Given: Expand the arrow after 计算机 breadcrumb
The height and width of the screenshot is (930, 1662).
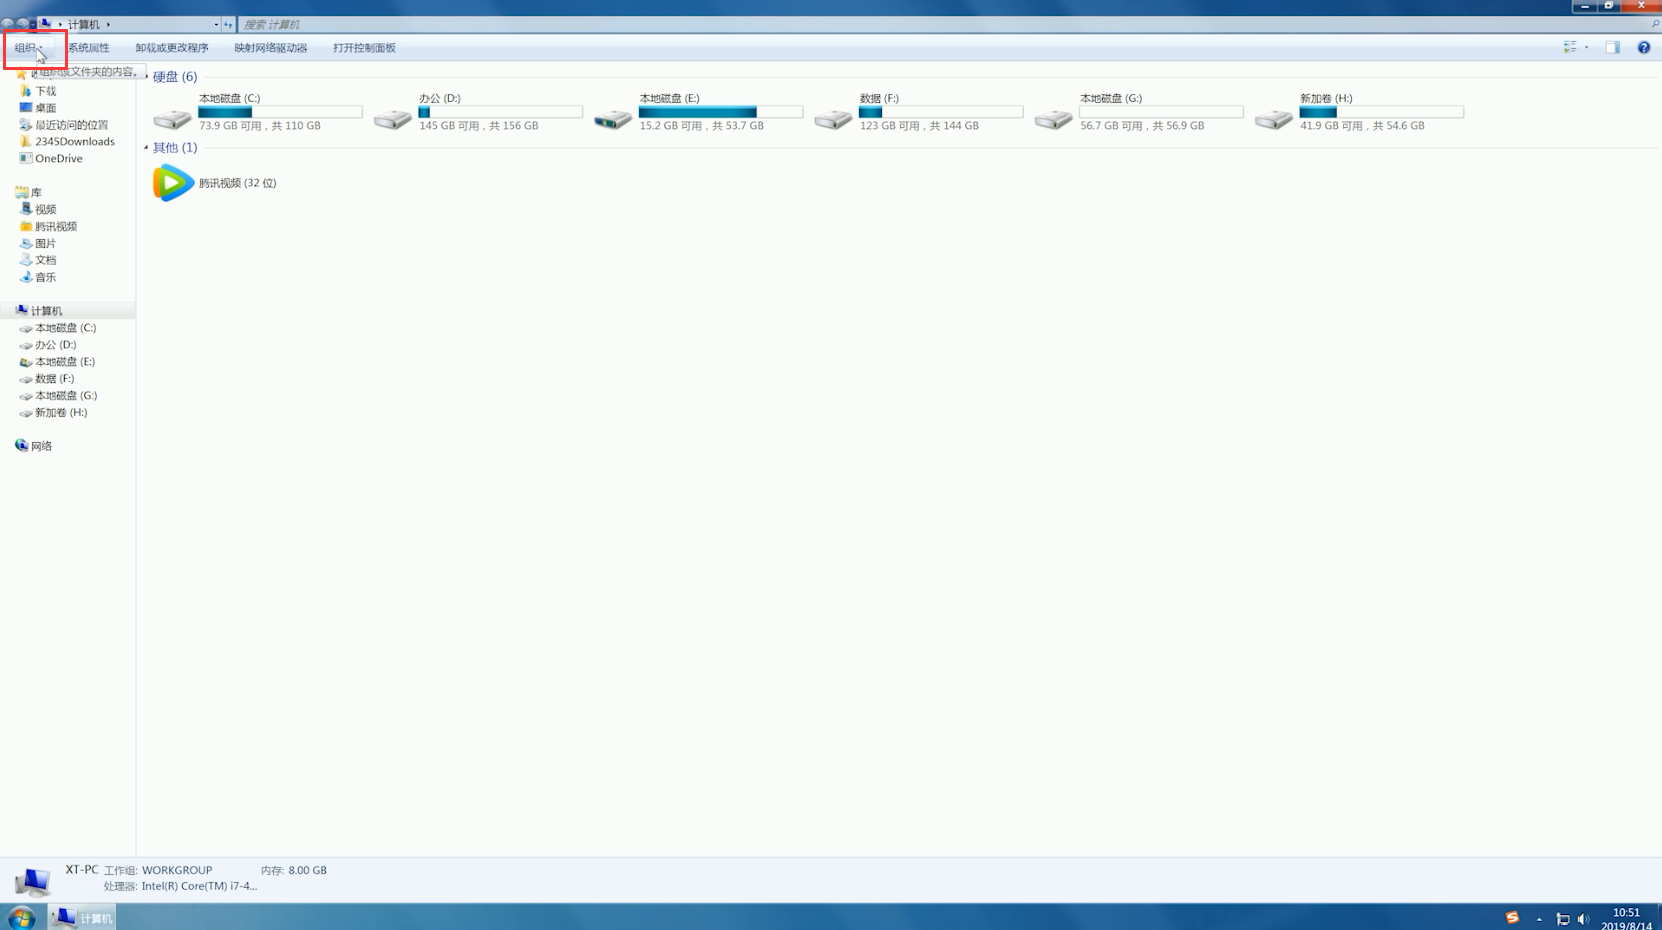Looking at the screenshot, I should 108,24.
